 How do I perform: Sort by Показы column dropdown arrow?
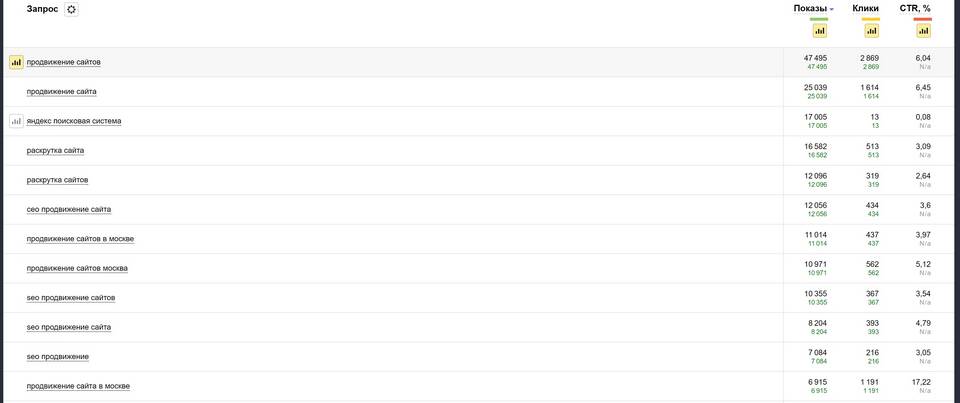831,9
